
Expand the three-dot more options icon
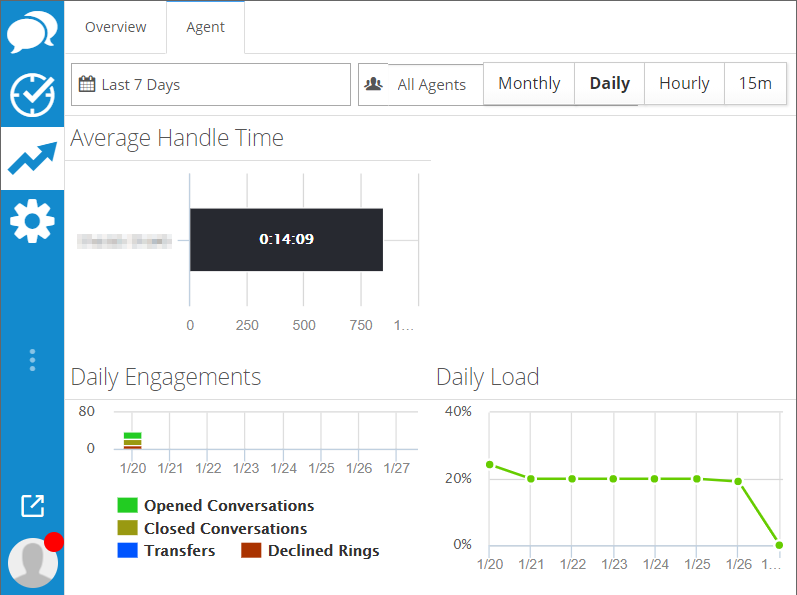(x=32, y=360)
